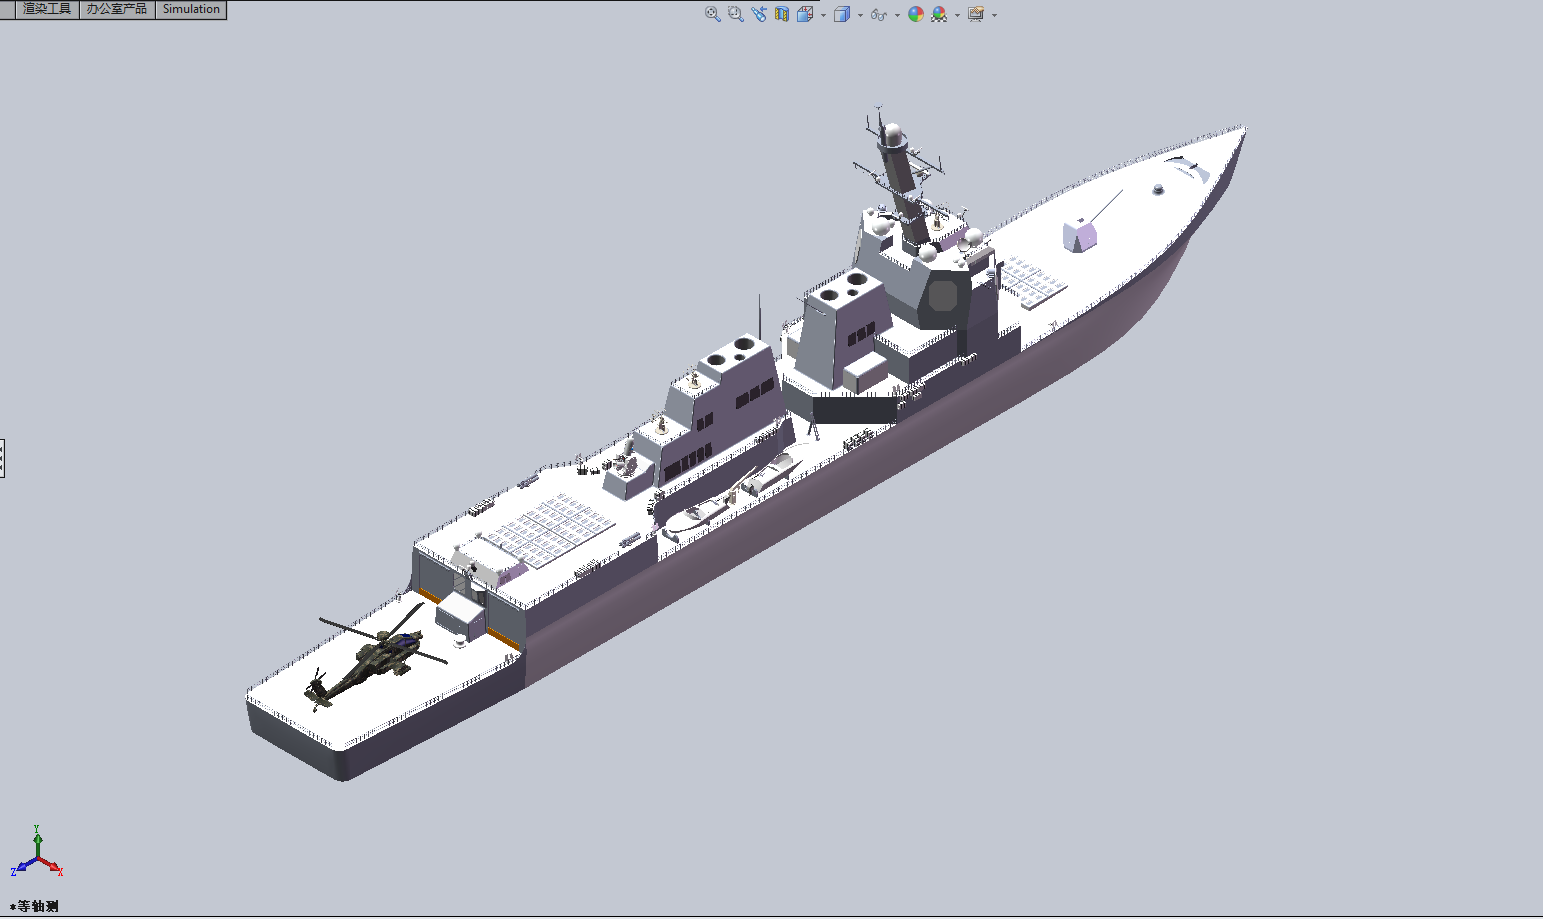Activate Section View tool
Image resolution: width=1543 pixels, height=919 pixels.
tap(782, 14)
